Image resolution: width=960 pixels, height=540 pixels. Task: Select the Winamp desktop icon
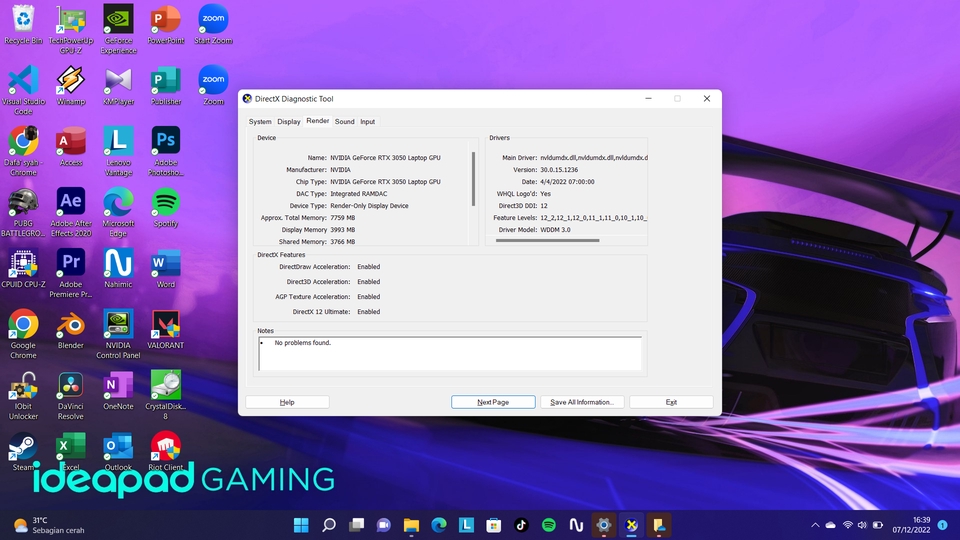pyautogui.click(x=70, y=85)
